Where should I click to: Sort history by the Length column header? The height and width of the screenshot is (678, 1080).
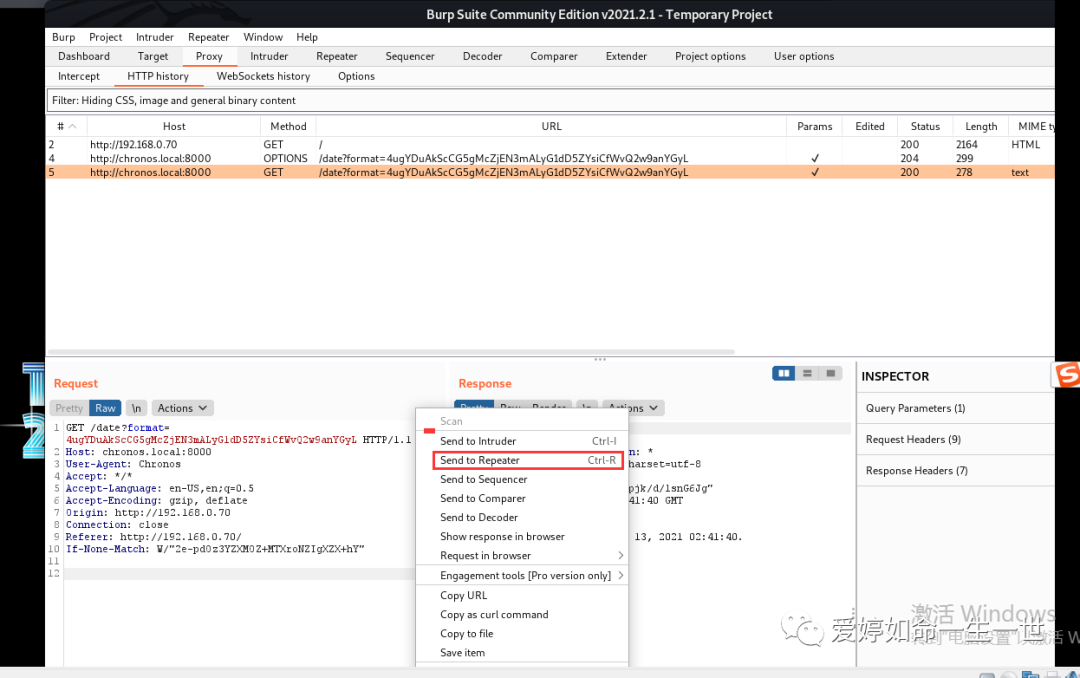click(982, 126)
